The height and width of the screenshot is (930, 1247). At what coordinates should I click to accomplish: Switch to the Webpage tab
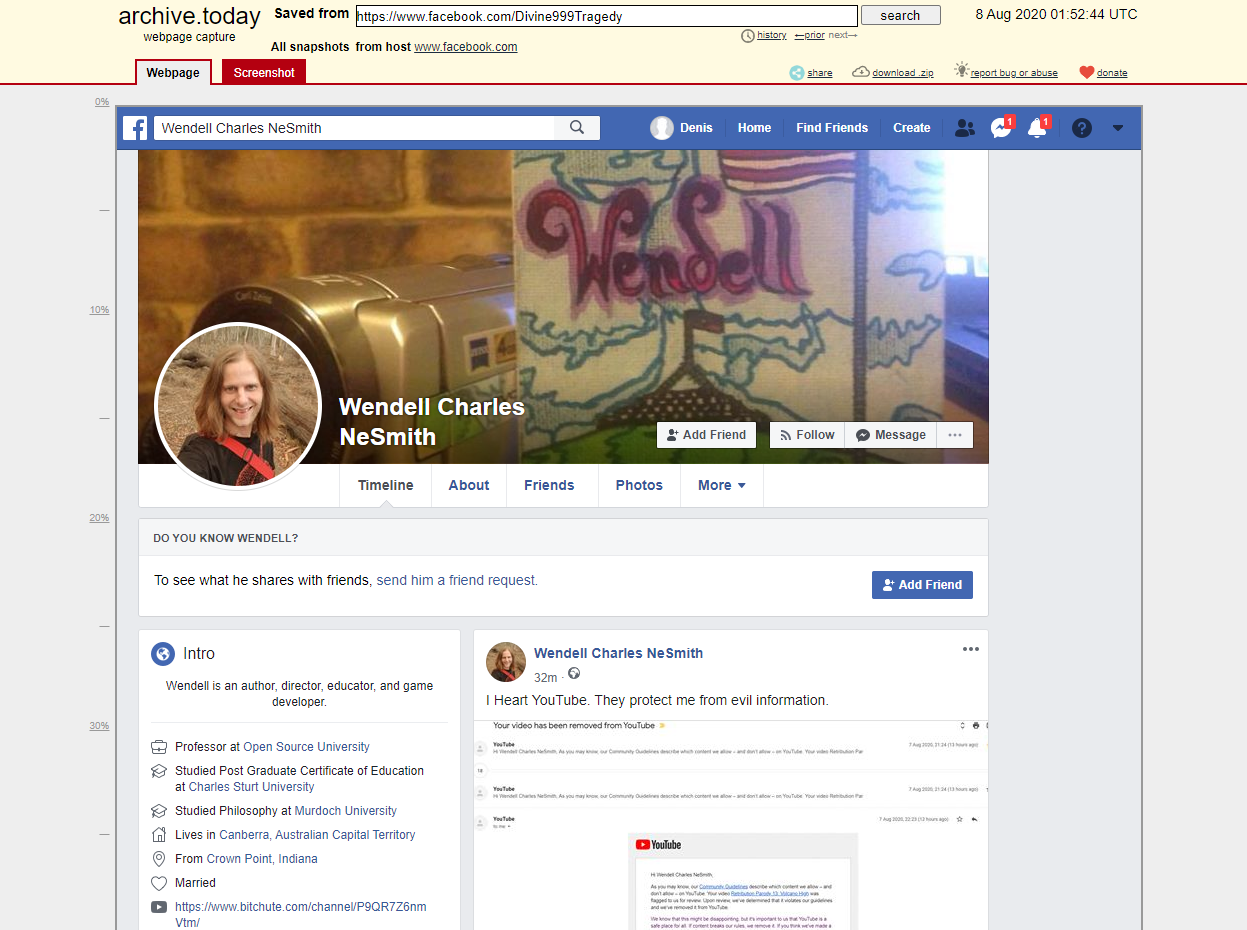[x=173, y=72]
